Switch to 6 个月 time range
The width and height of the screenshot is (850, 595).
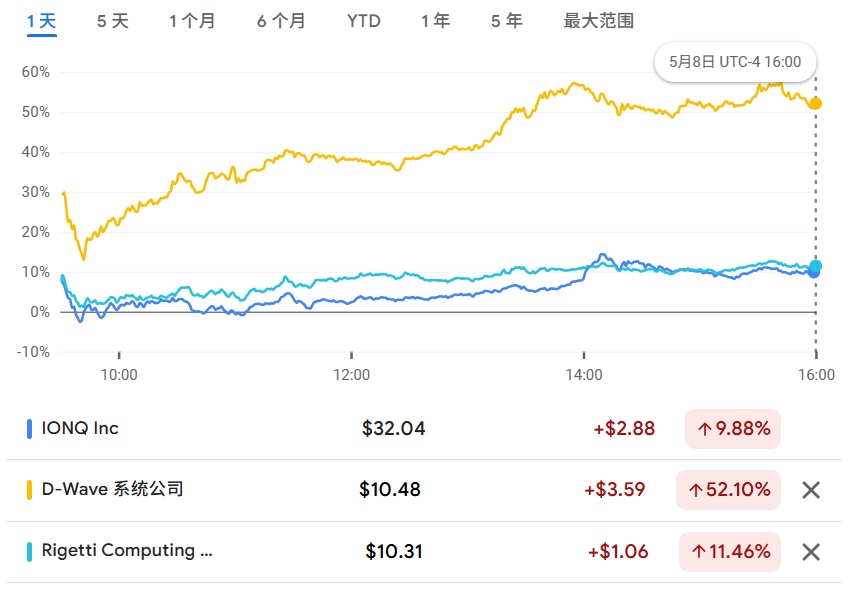coord(281,21)
